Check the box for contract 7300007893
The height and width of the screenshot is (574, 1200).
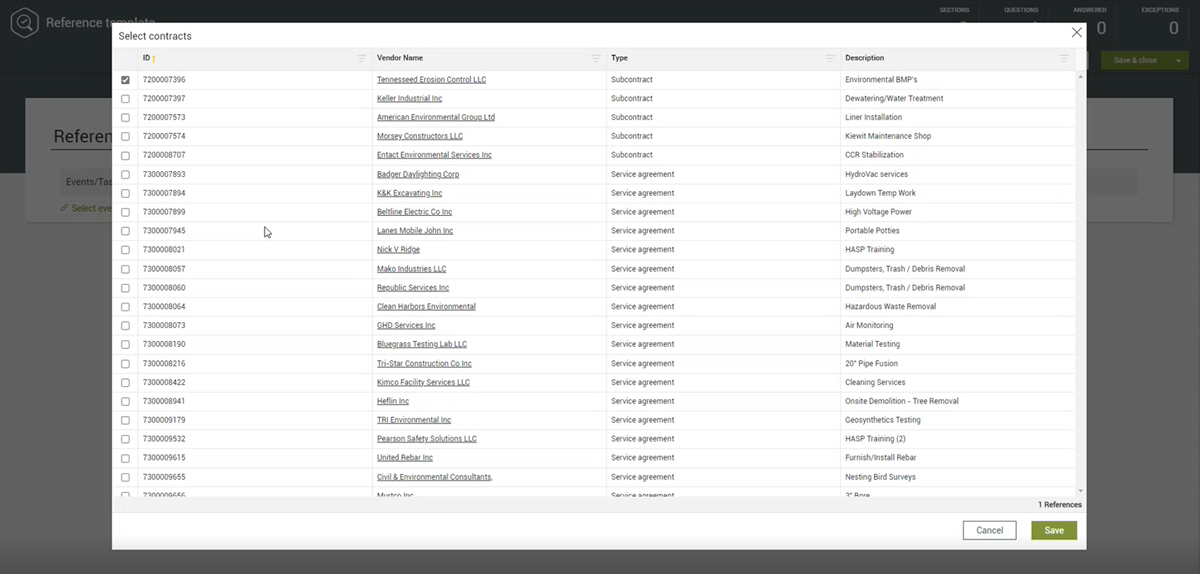tap(125, 175)
